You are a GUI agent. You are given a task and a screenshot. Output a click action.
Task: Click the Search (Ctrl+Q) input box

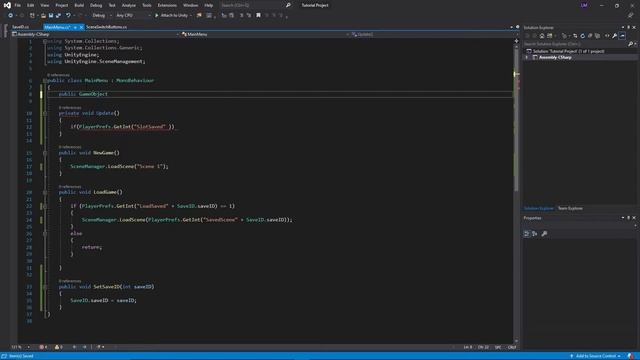click(251, 5)
